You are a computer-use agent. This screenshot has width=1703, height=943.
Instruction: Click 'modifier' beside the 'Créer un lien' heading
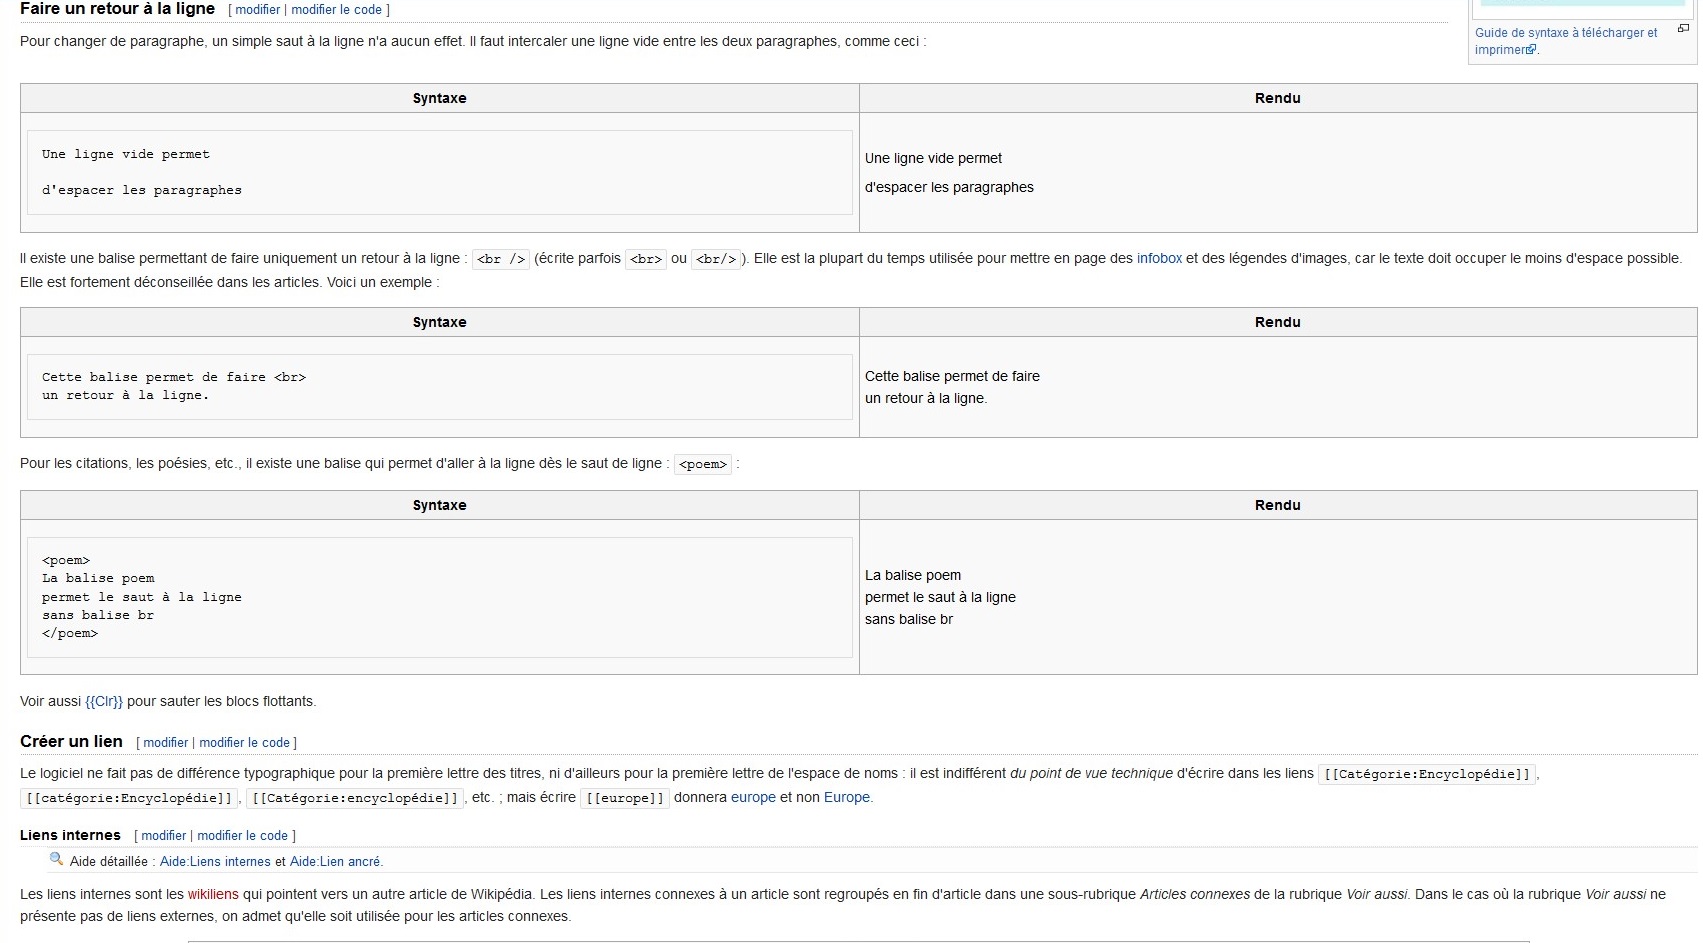165,742
